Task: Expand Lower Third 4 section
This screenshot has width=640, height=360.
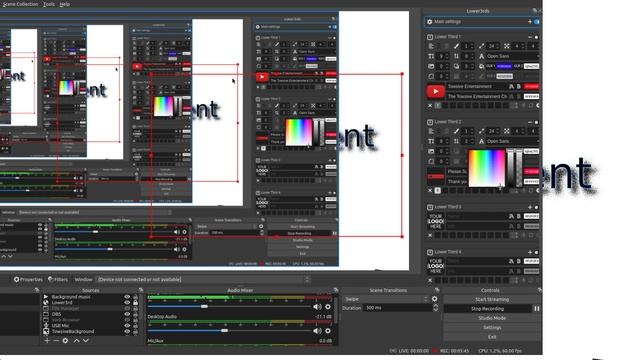Action: click(530, 252)
